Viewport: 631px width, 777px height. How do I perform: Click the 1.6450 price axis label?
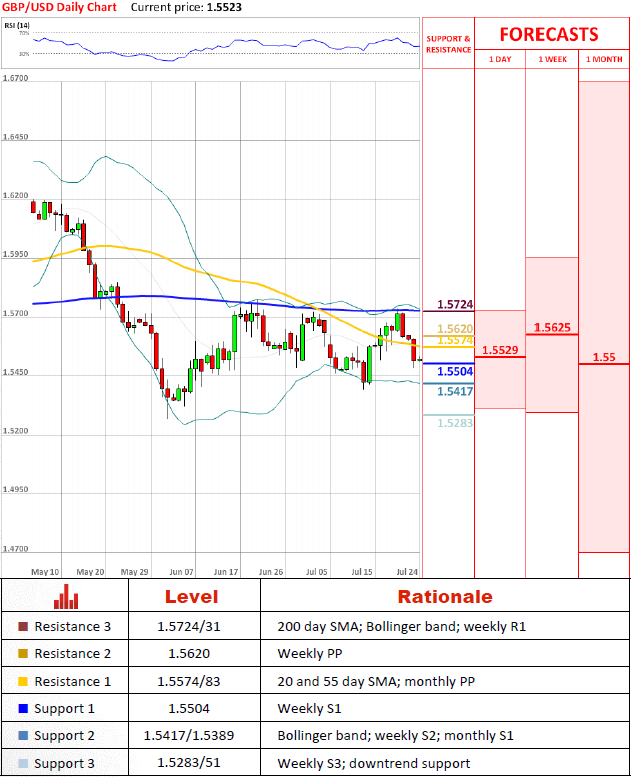click(x=15, y=137)
